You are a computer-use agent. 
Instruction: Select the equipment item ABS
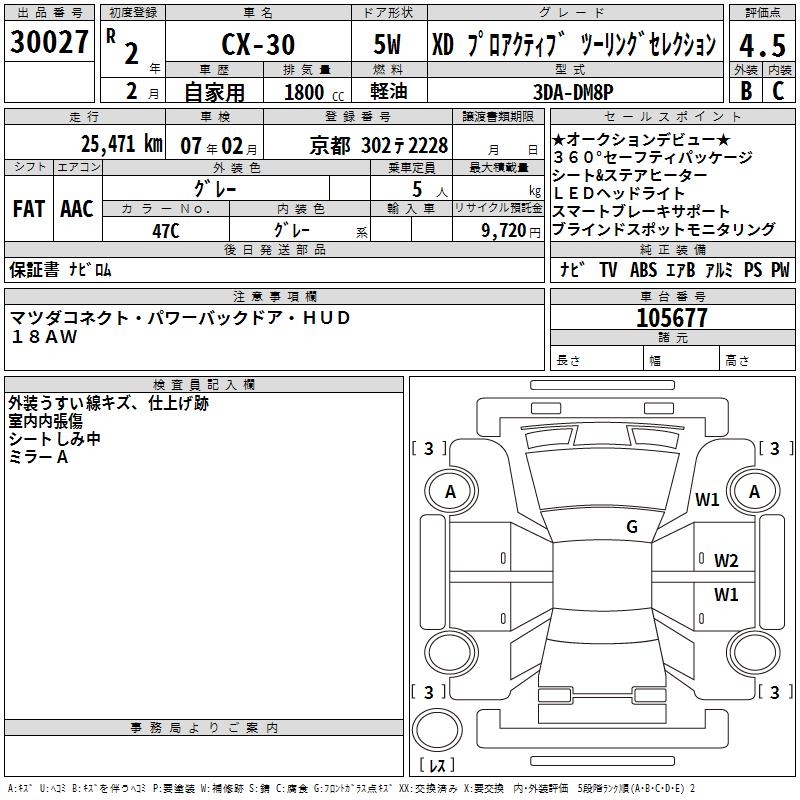click(x=643, y=270)
